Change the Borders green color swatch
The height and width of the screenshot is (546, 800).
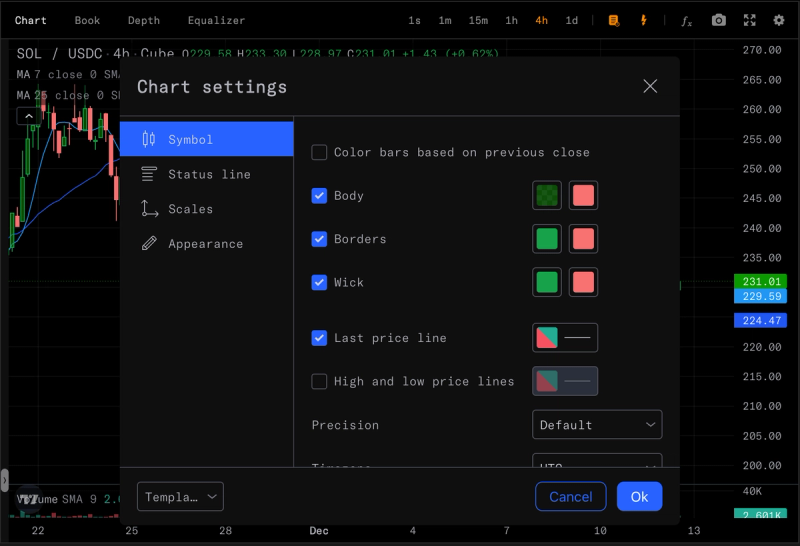point(547,239)
